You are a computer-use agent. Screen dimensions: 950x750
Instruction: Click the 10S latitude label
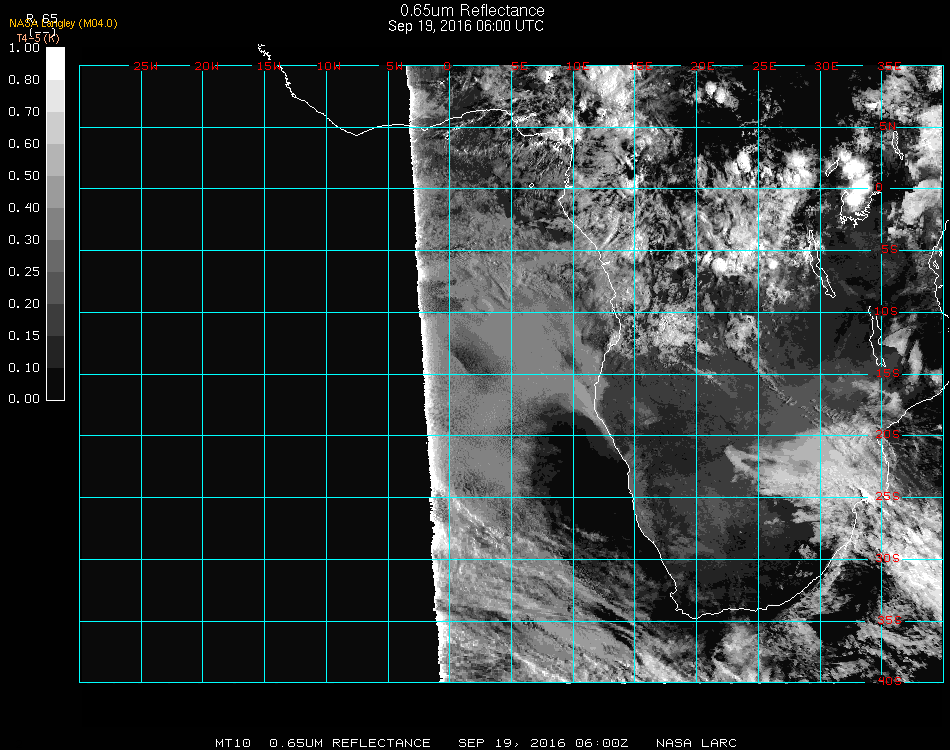tap(886, 311)
